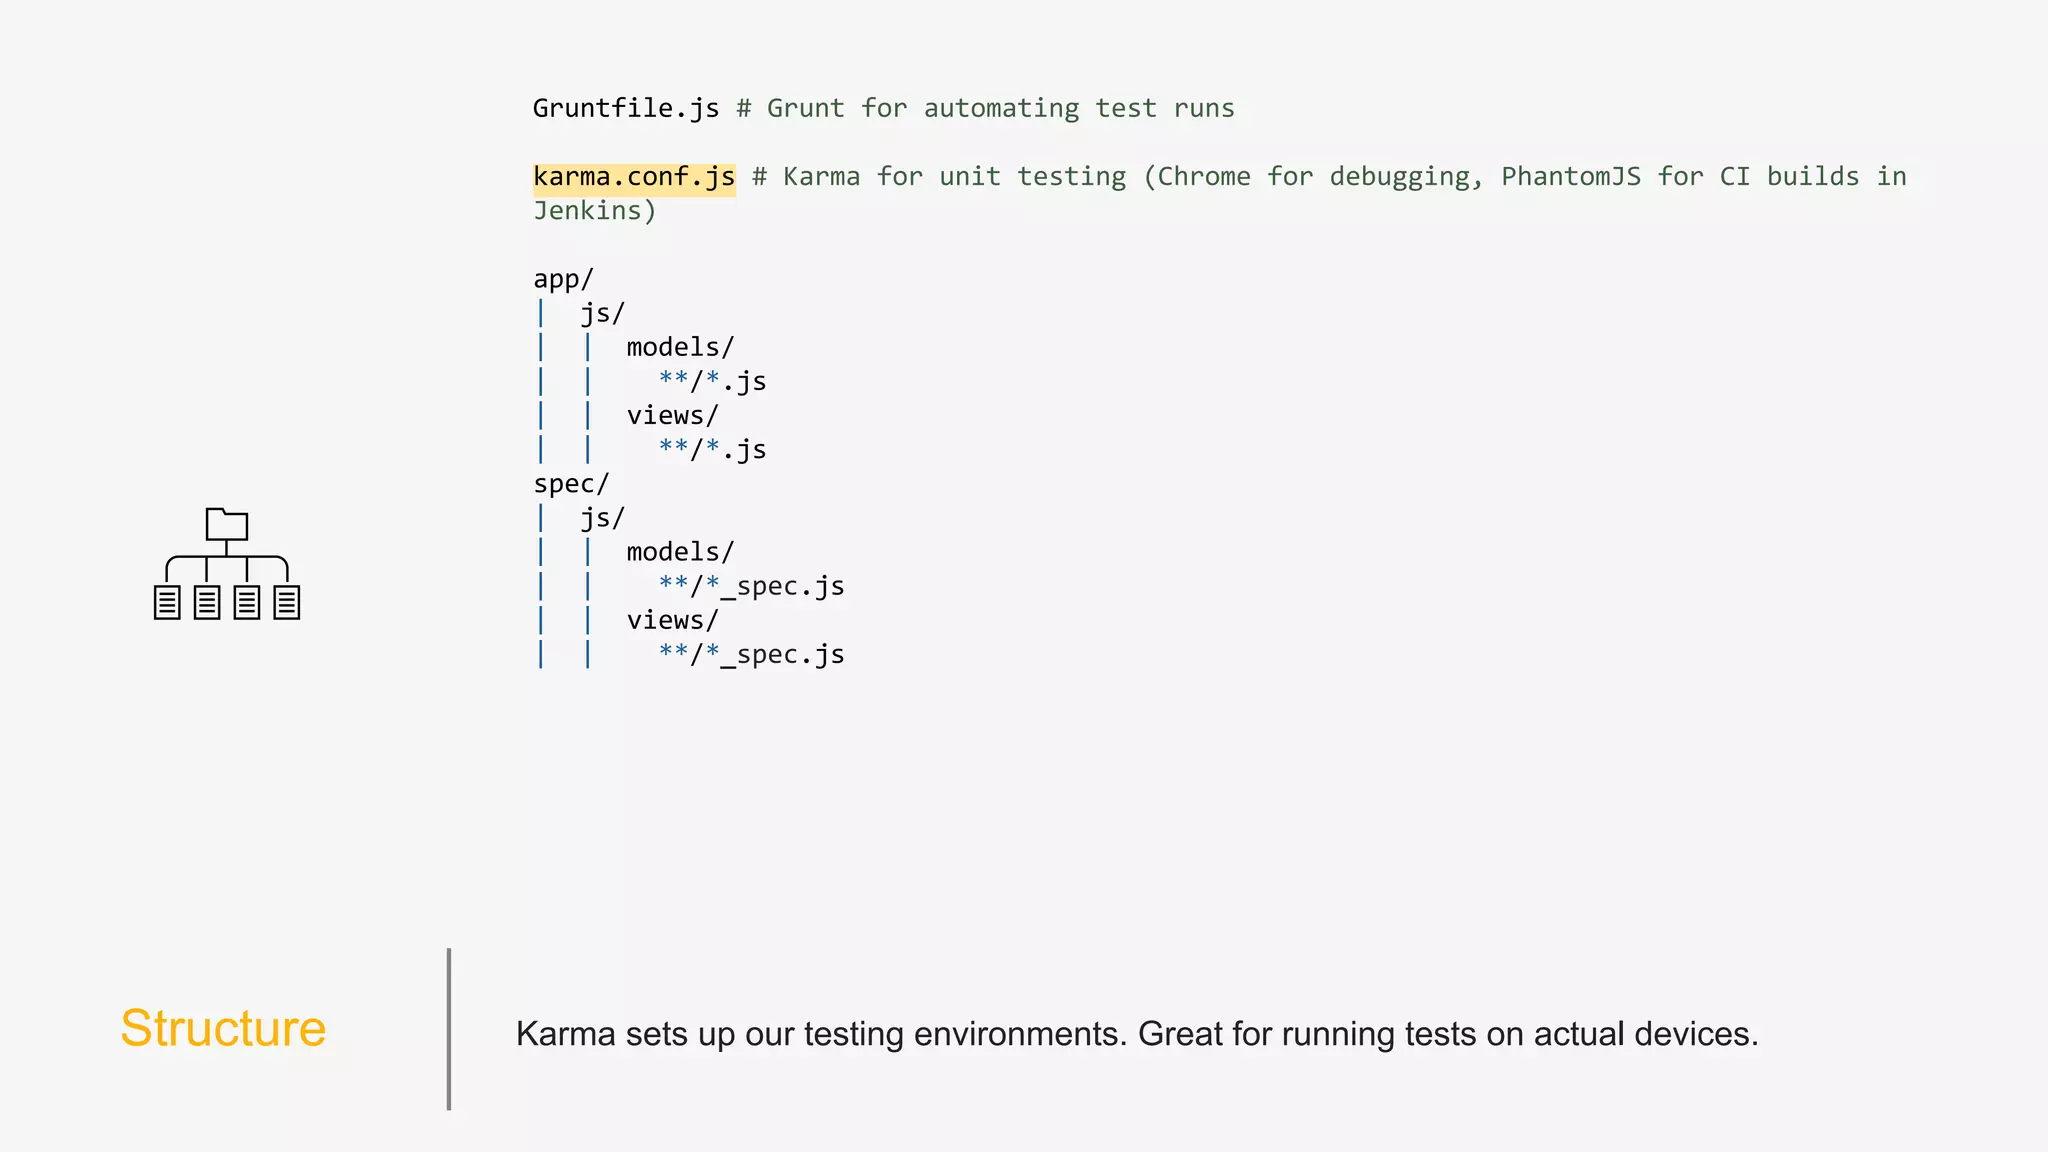
Task: Click views/ folder under spec/js/
Action: pos(672,621)
